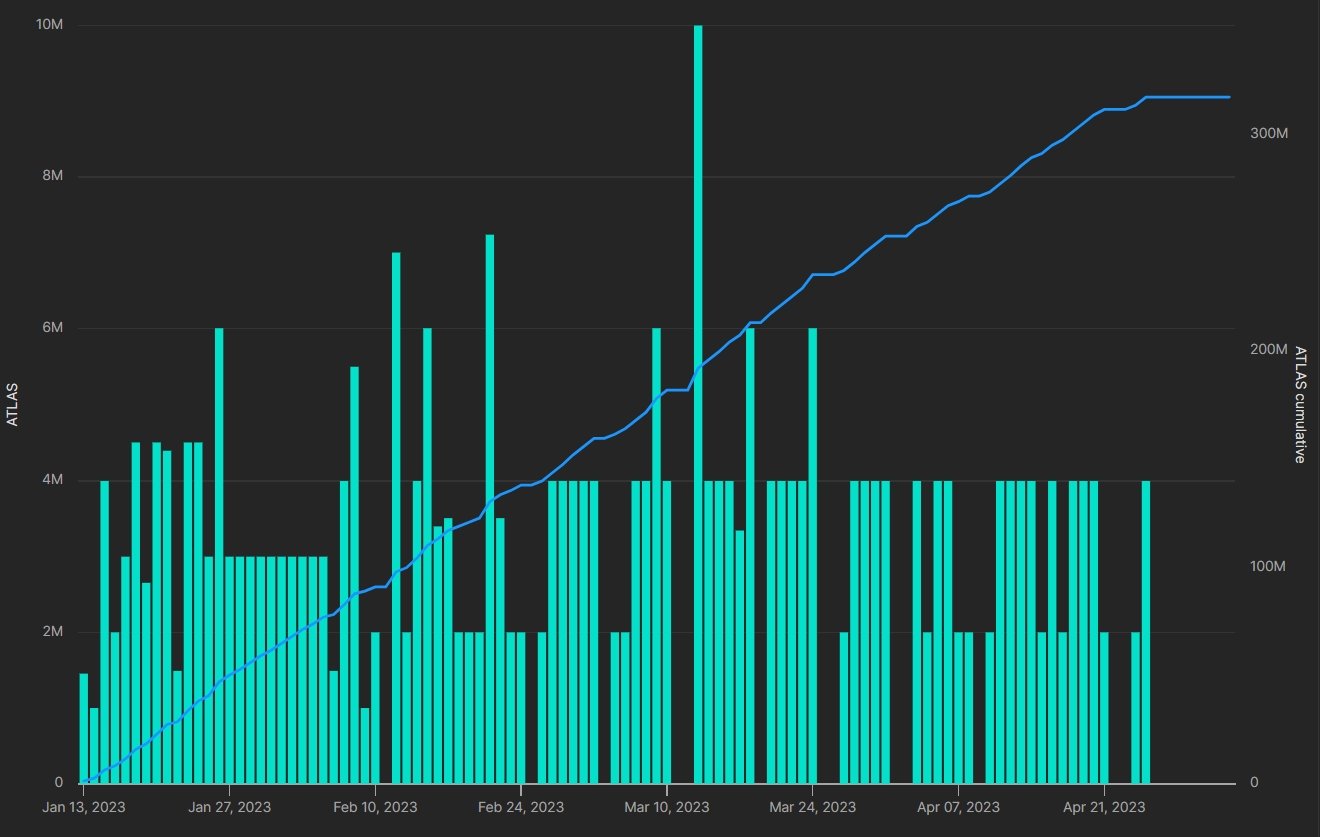Viewport: 1320px width, 837px height.
Task: Select the '8M' left axis tick label
Action: point(52,176)
